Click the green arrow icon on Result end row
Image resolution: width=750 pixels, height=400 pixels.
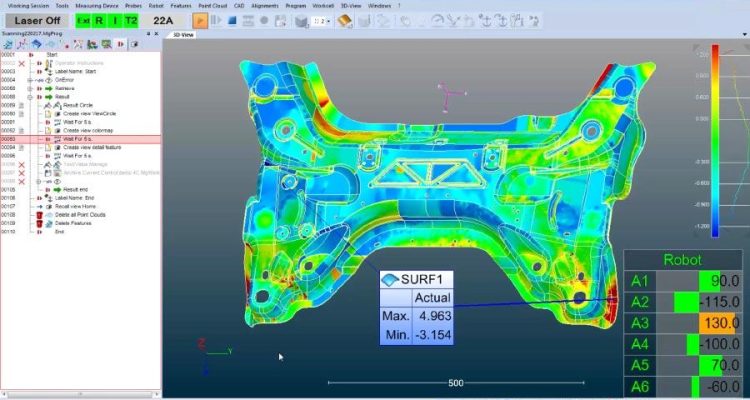point(57,189)
